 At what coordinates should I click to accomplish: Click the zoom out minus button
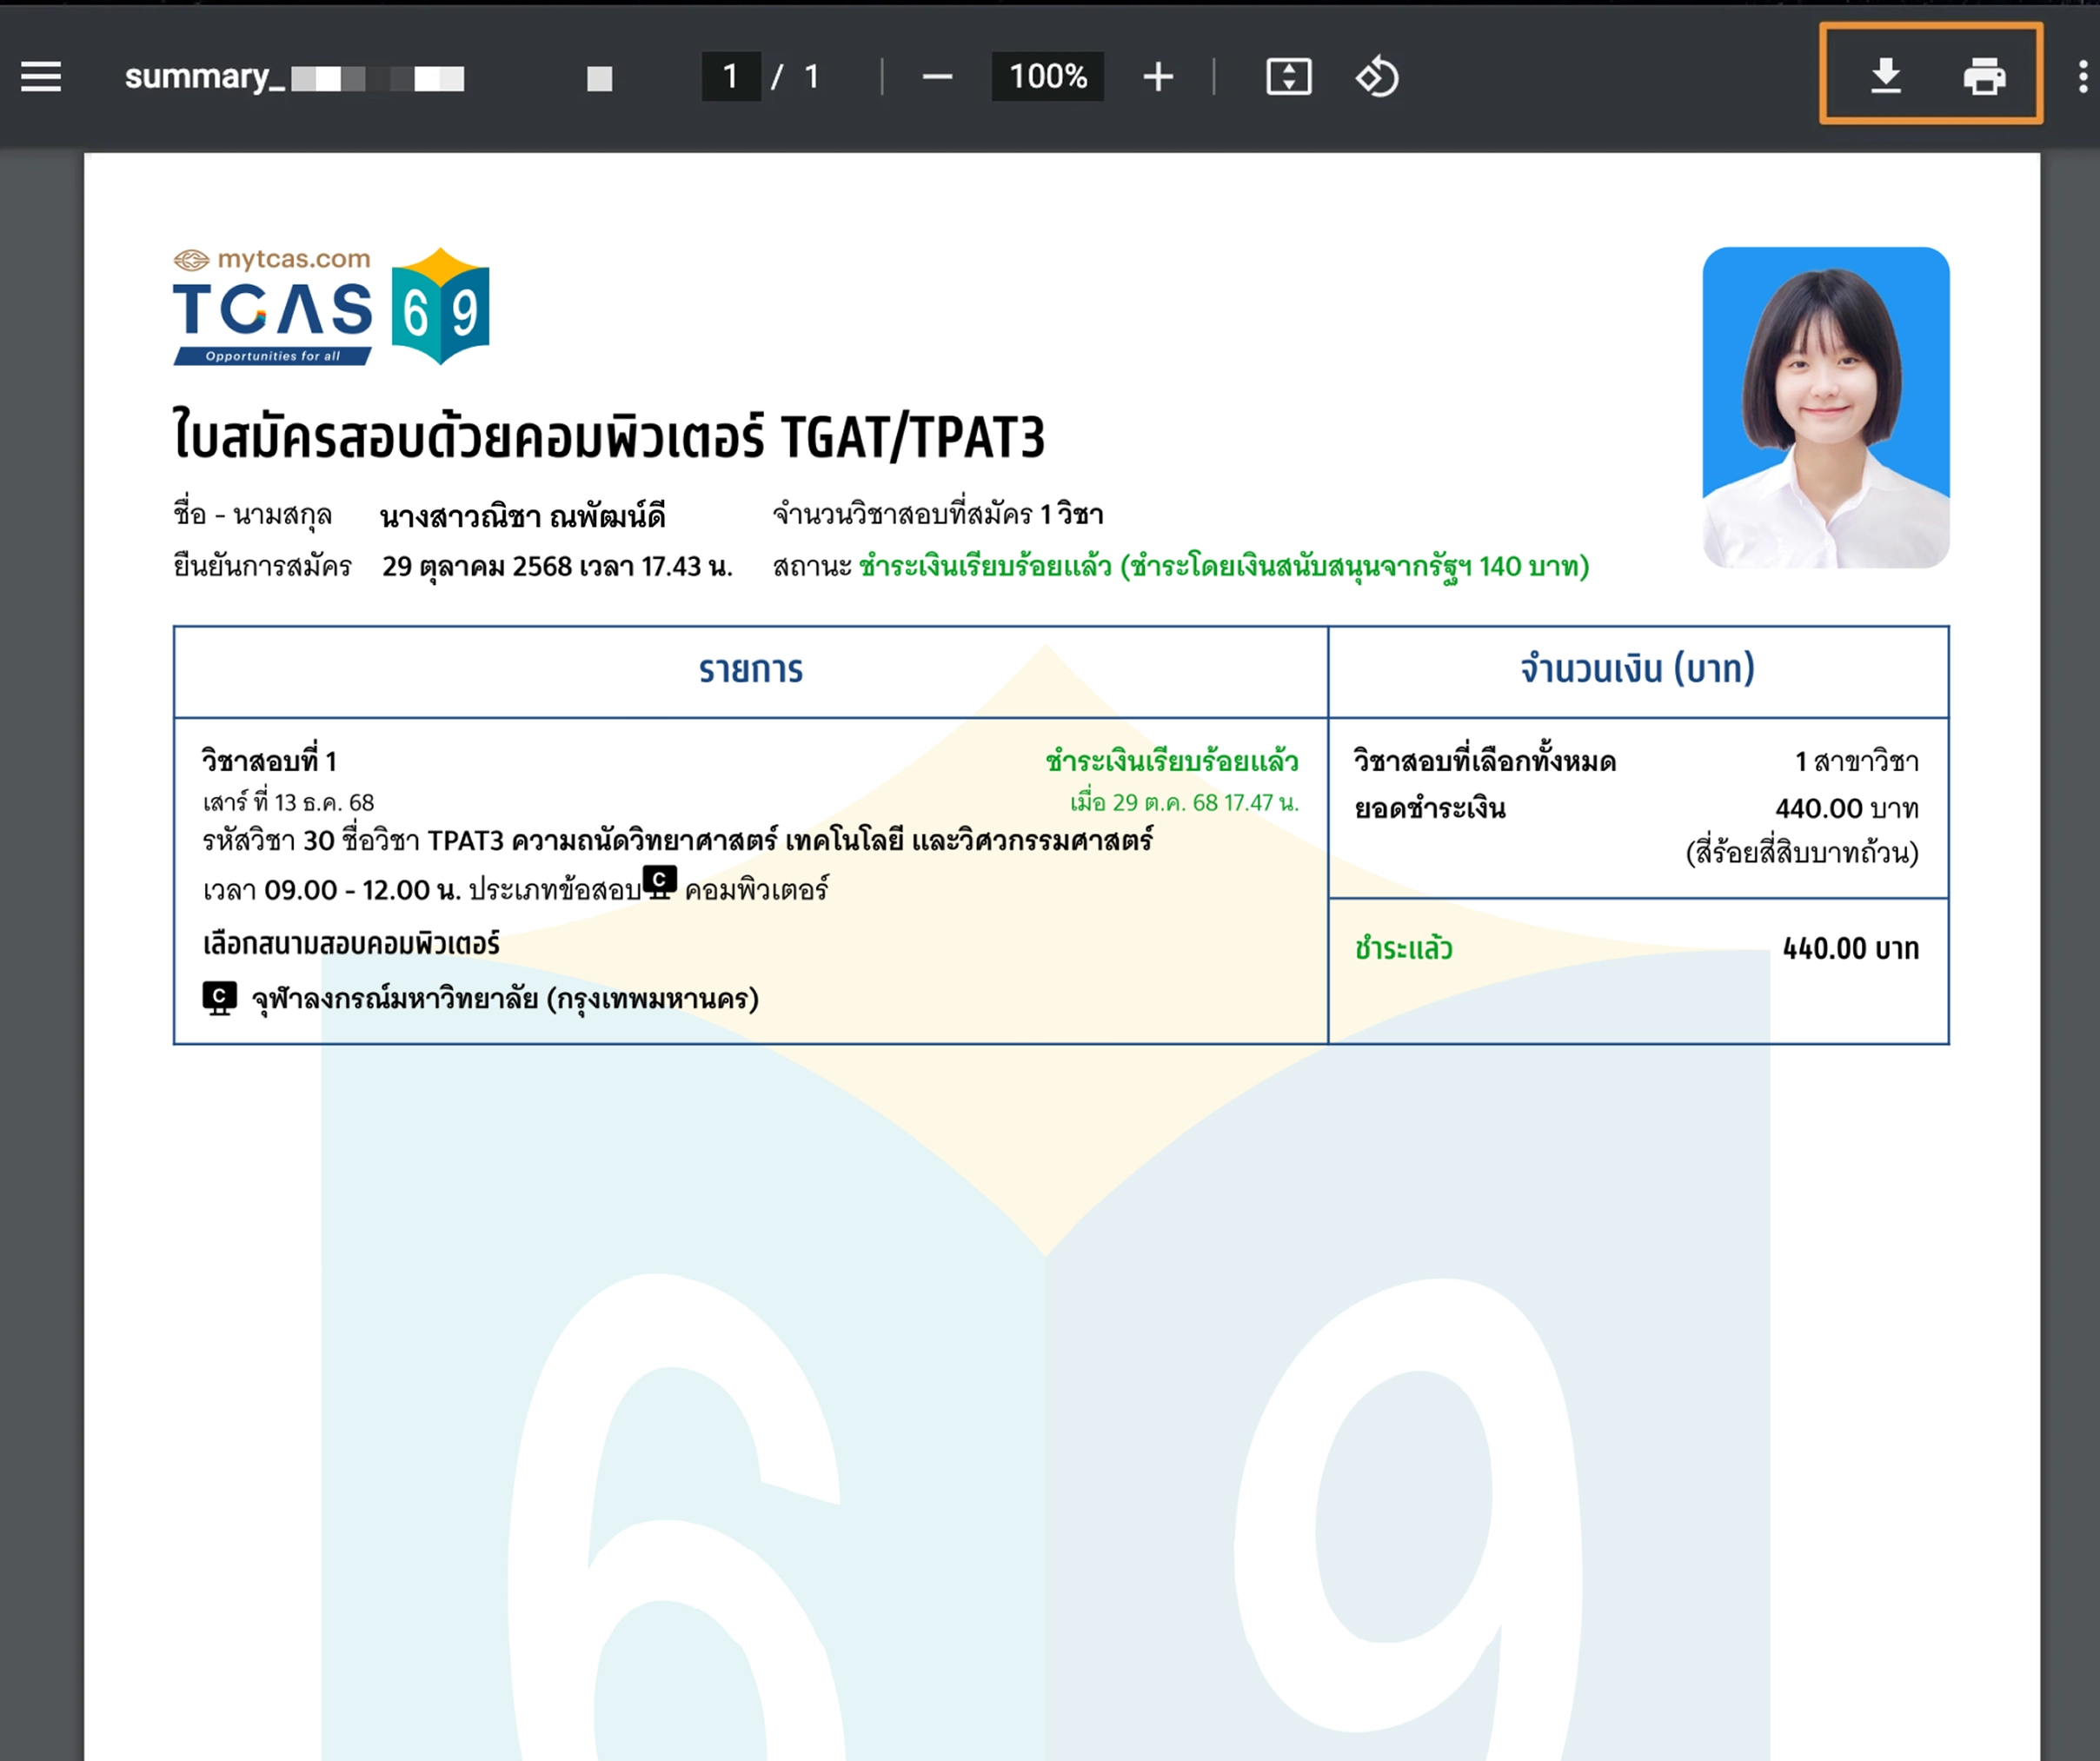(937, 77)
